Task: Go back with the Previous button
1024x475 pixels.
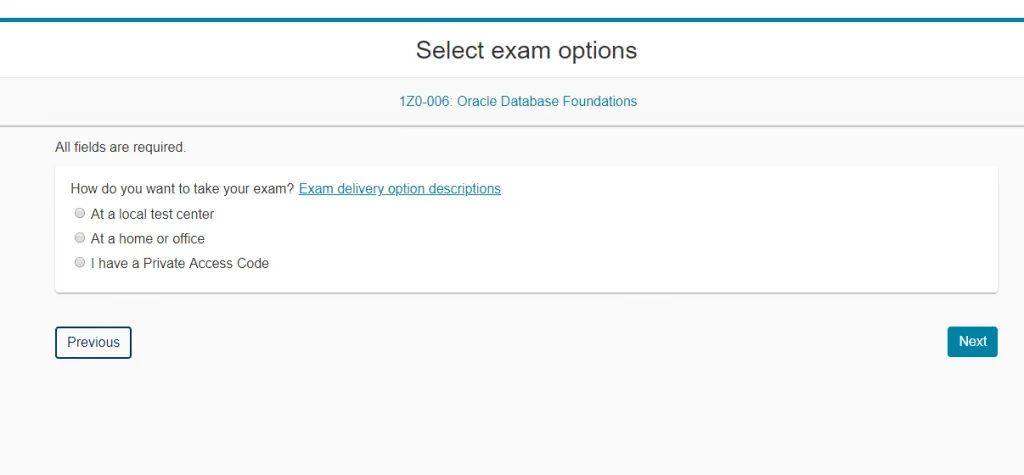Action: pos(93,342)
